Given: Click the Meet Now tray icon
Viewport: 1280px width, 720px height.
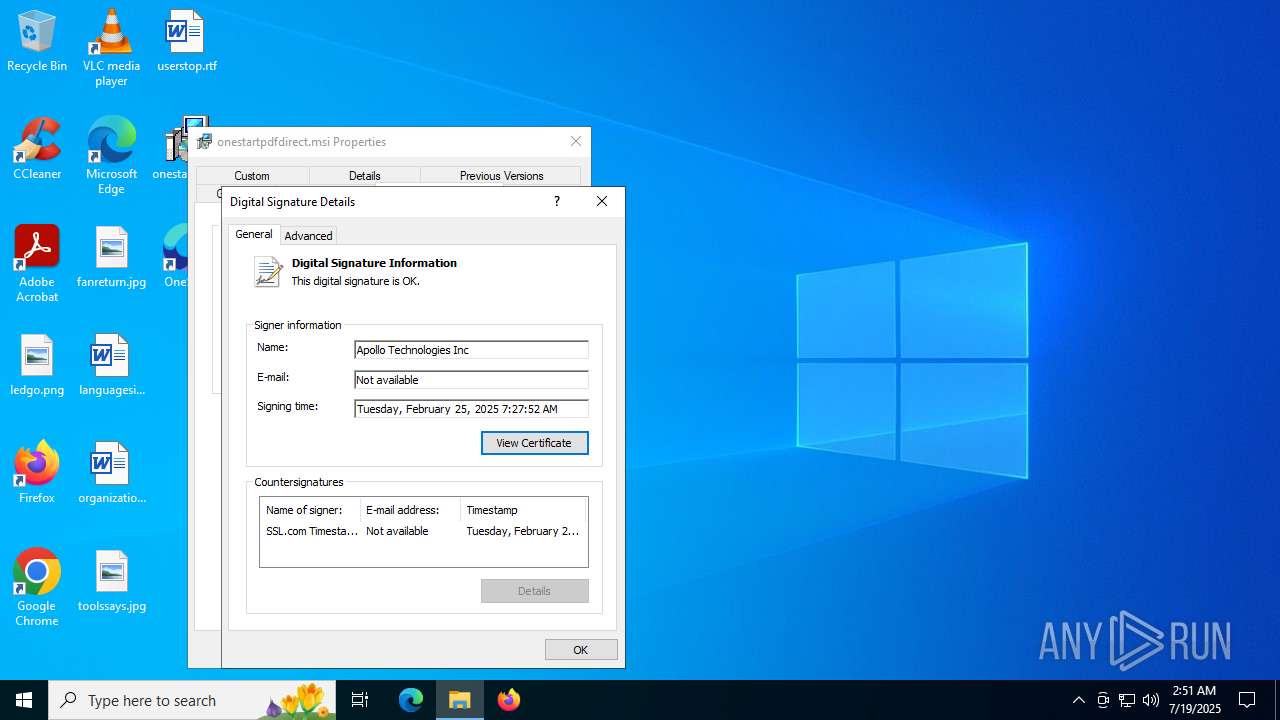Looking at the screenshot, I should (x=1103, y=700).
